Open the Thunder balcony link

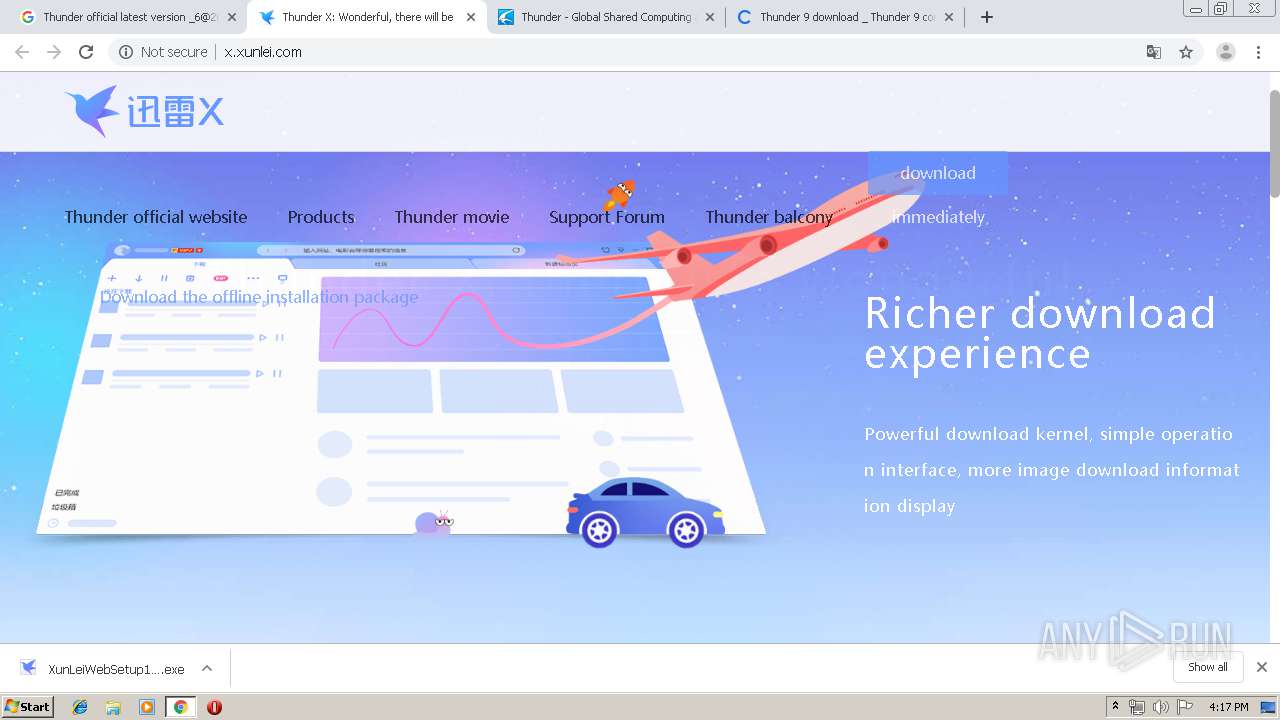click(x=769, y=217)
